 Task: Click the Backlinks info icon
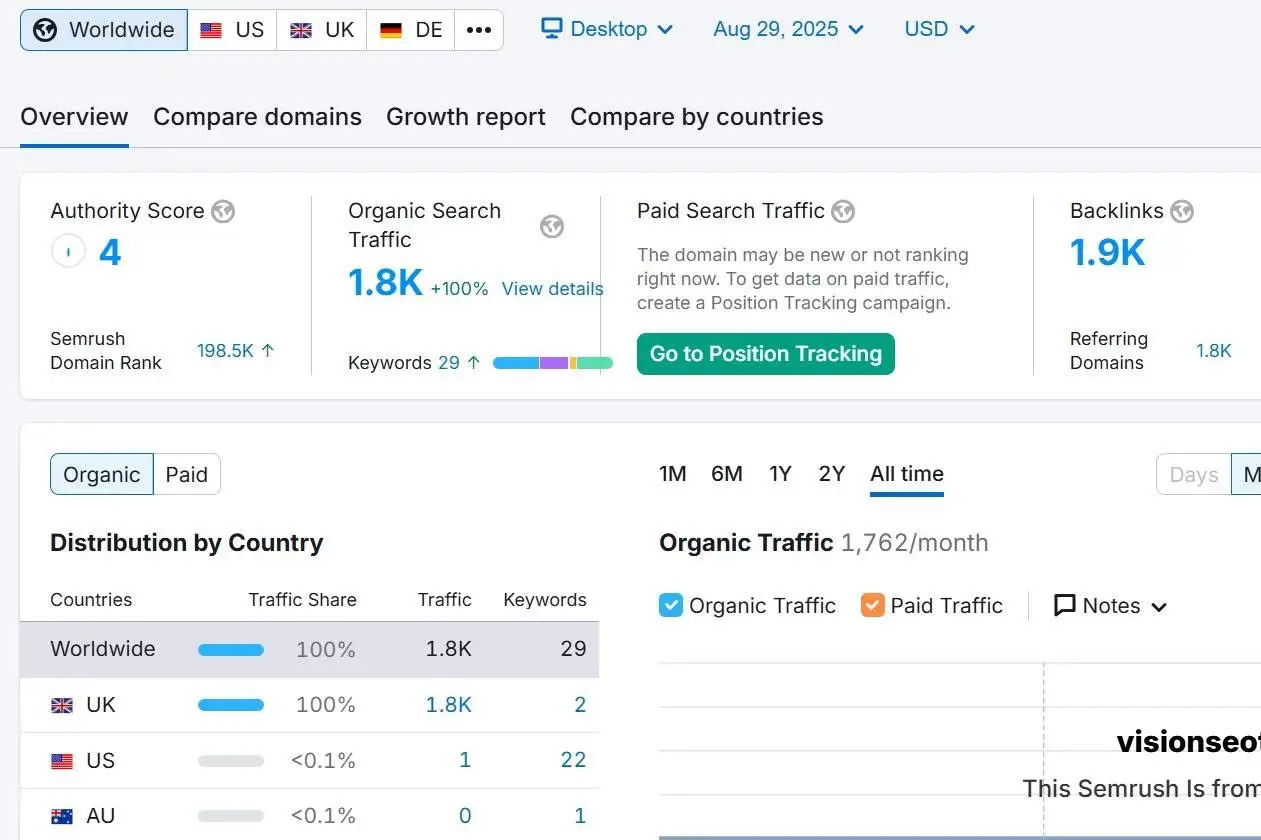(1182, 211)
